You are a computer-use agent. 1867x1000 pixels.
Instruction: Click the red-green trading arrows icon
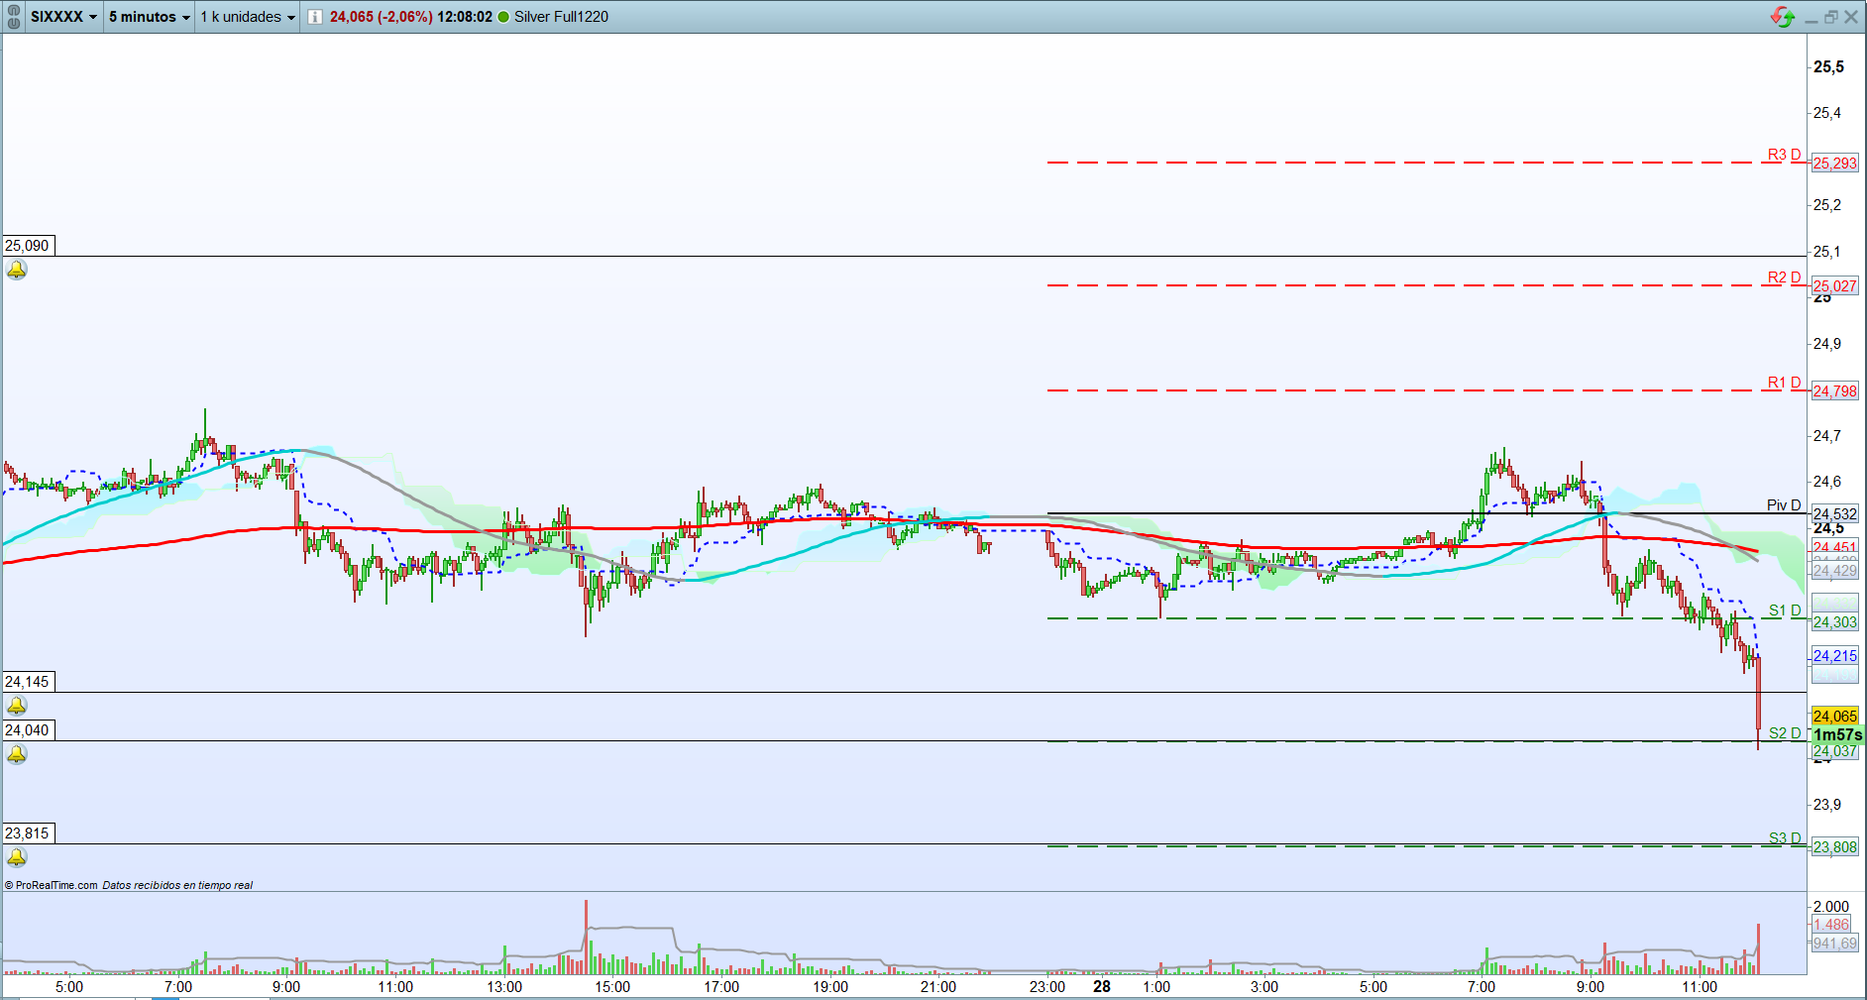(1782, 17)
